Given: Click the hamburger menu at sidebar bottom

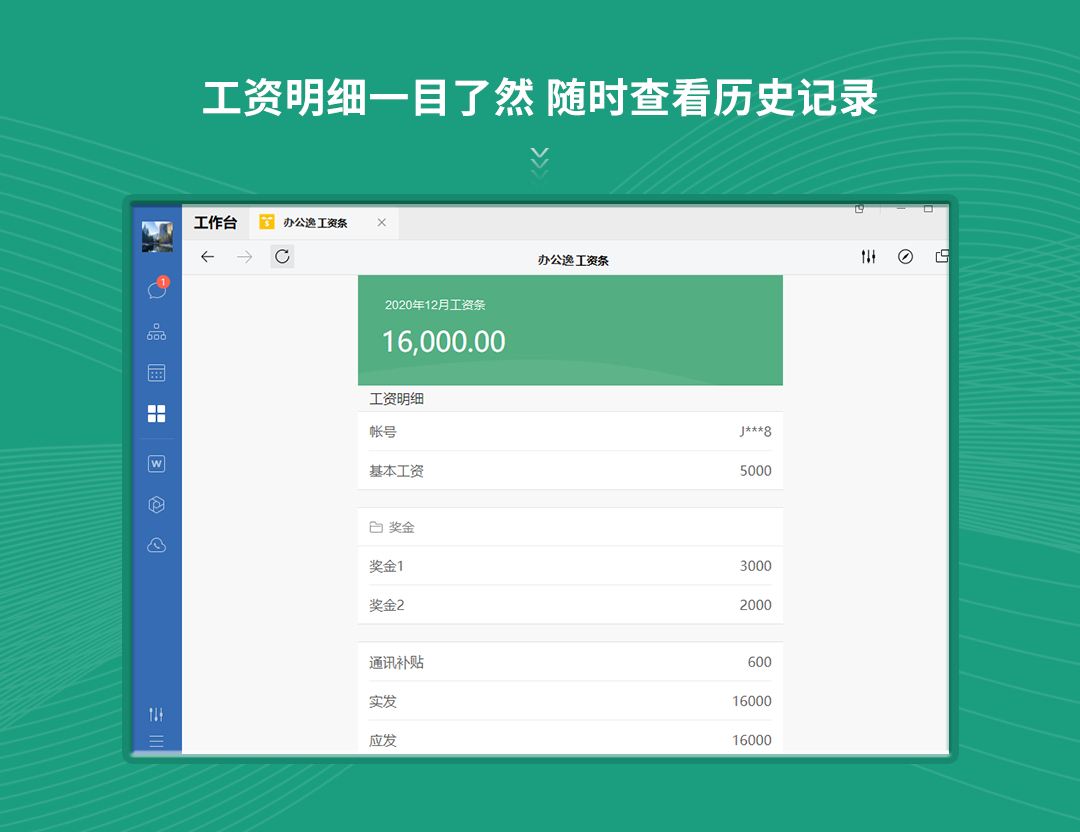Looking at the screenshot, I should pyautogui.click(x=156, y=741).
